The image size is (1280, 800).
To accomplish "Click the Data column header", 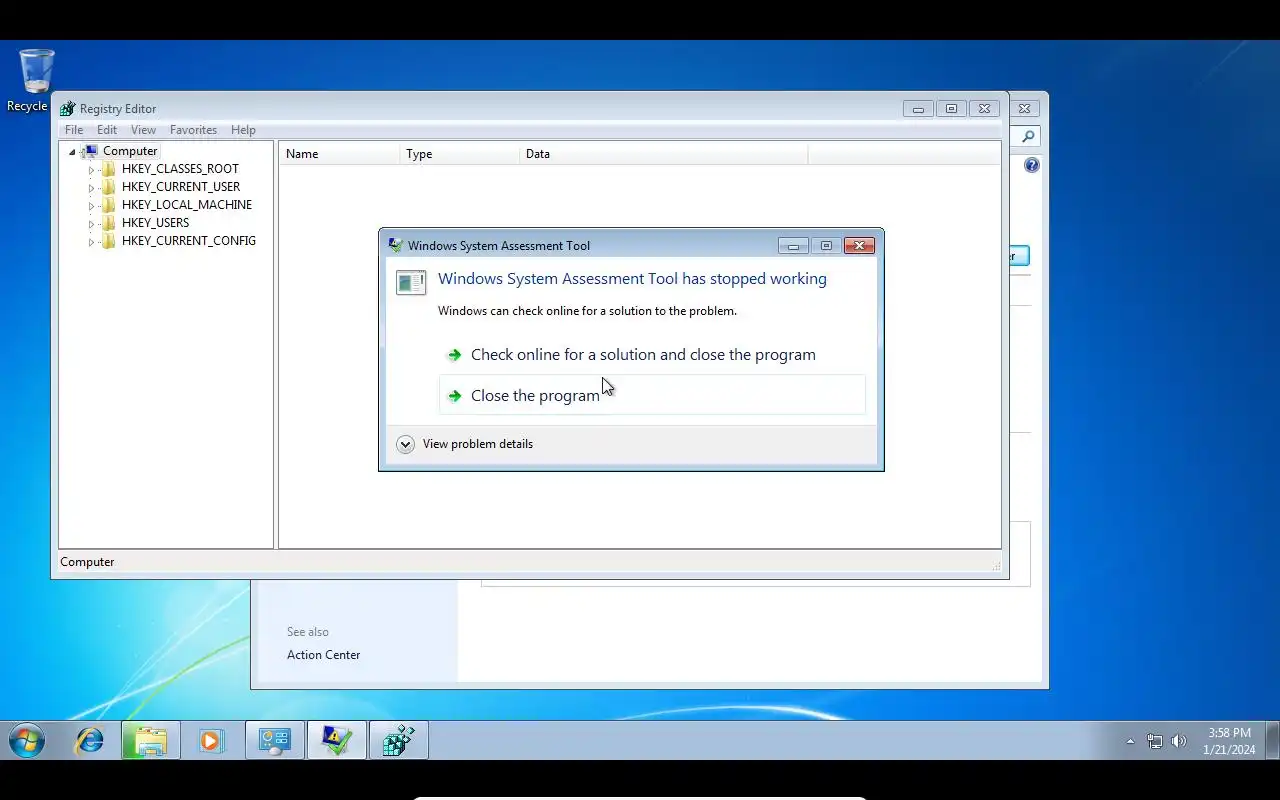I will coord(663,154).
